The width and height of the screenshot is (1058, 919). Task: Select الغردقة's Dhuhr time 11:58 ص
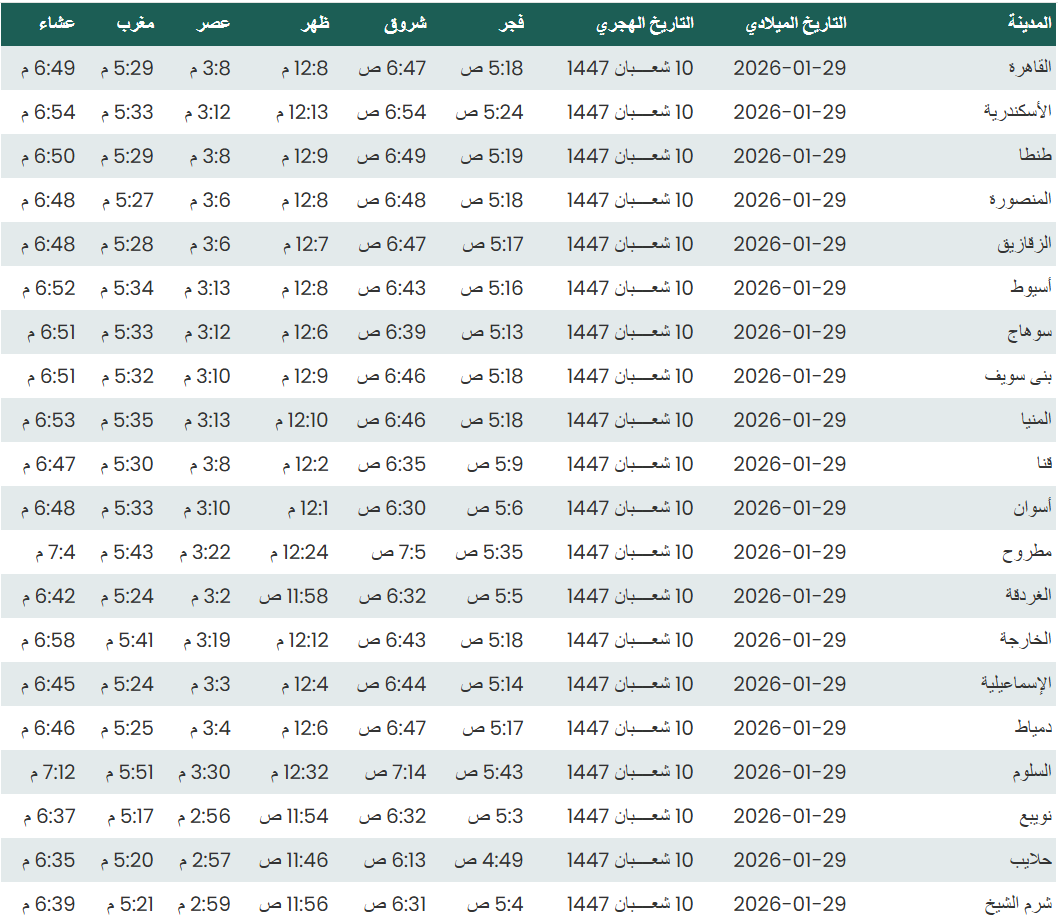(294, 596)
